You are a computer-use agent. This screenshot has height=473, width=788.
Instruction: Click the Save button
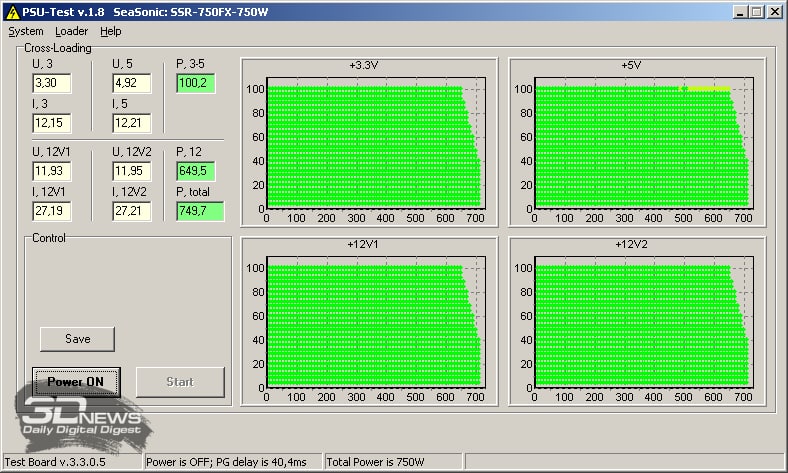tap(77, 339)
